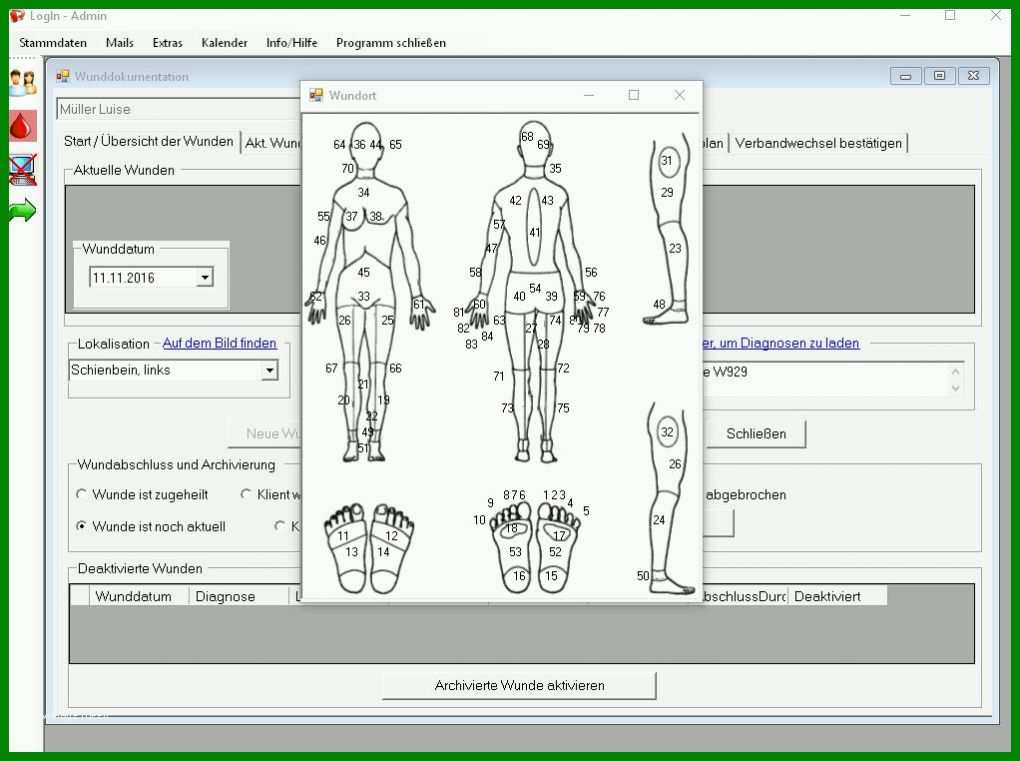Close the Wunddokumentation window

click(973, 76)
